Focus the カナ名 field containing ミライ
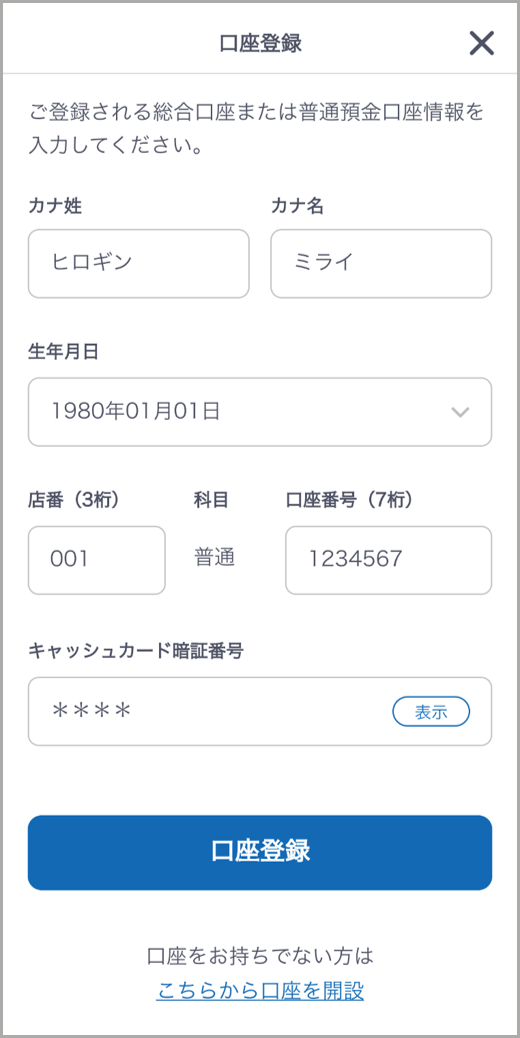 pyautogui.click(x=381, y=263)
